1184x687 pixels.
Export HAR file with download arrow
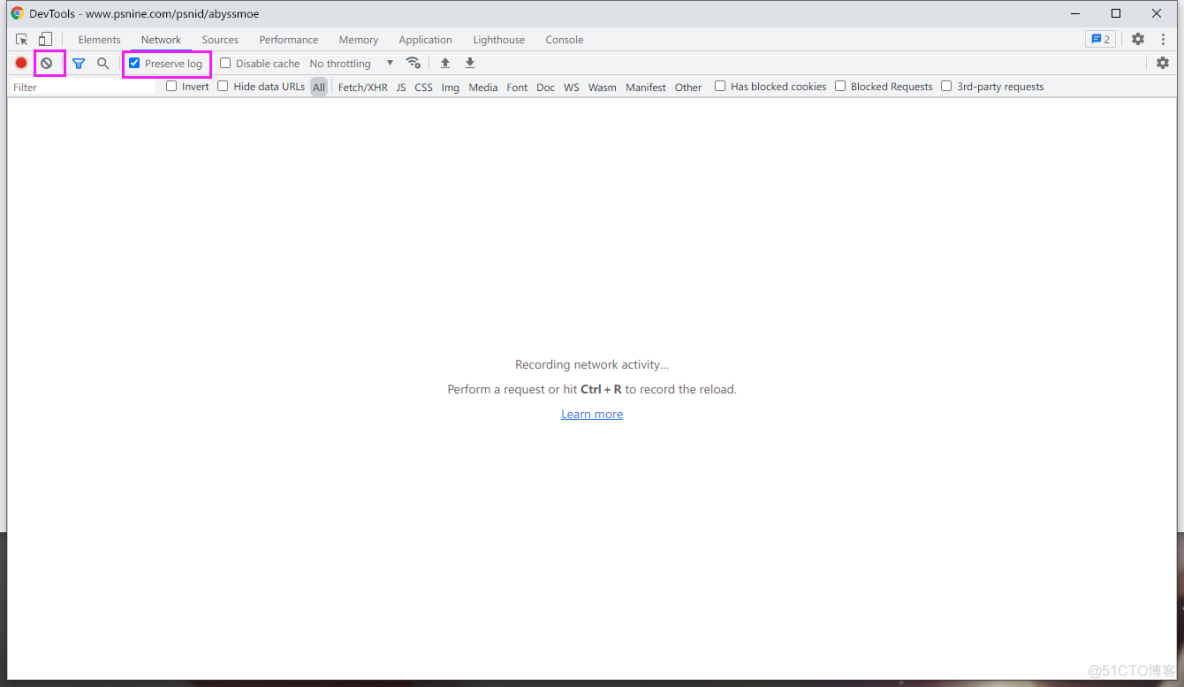pyautogui.click(x=470, y=63)
